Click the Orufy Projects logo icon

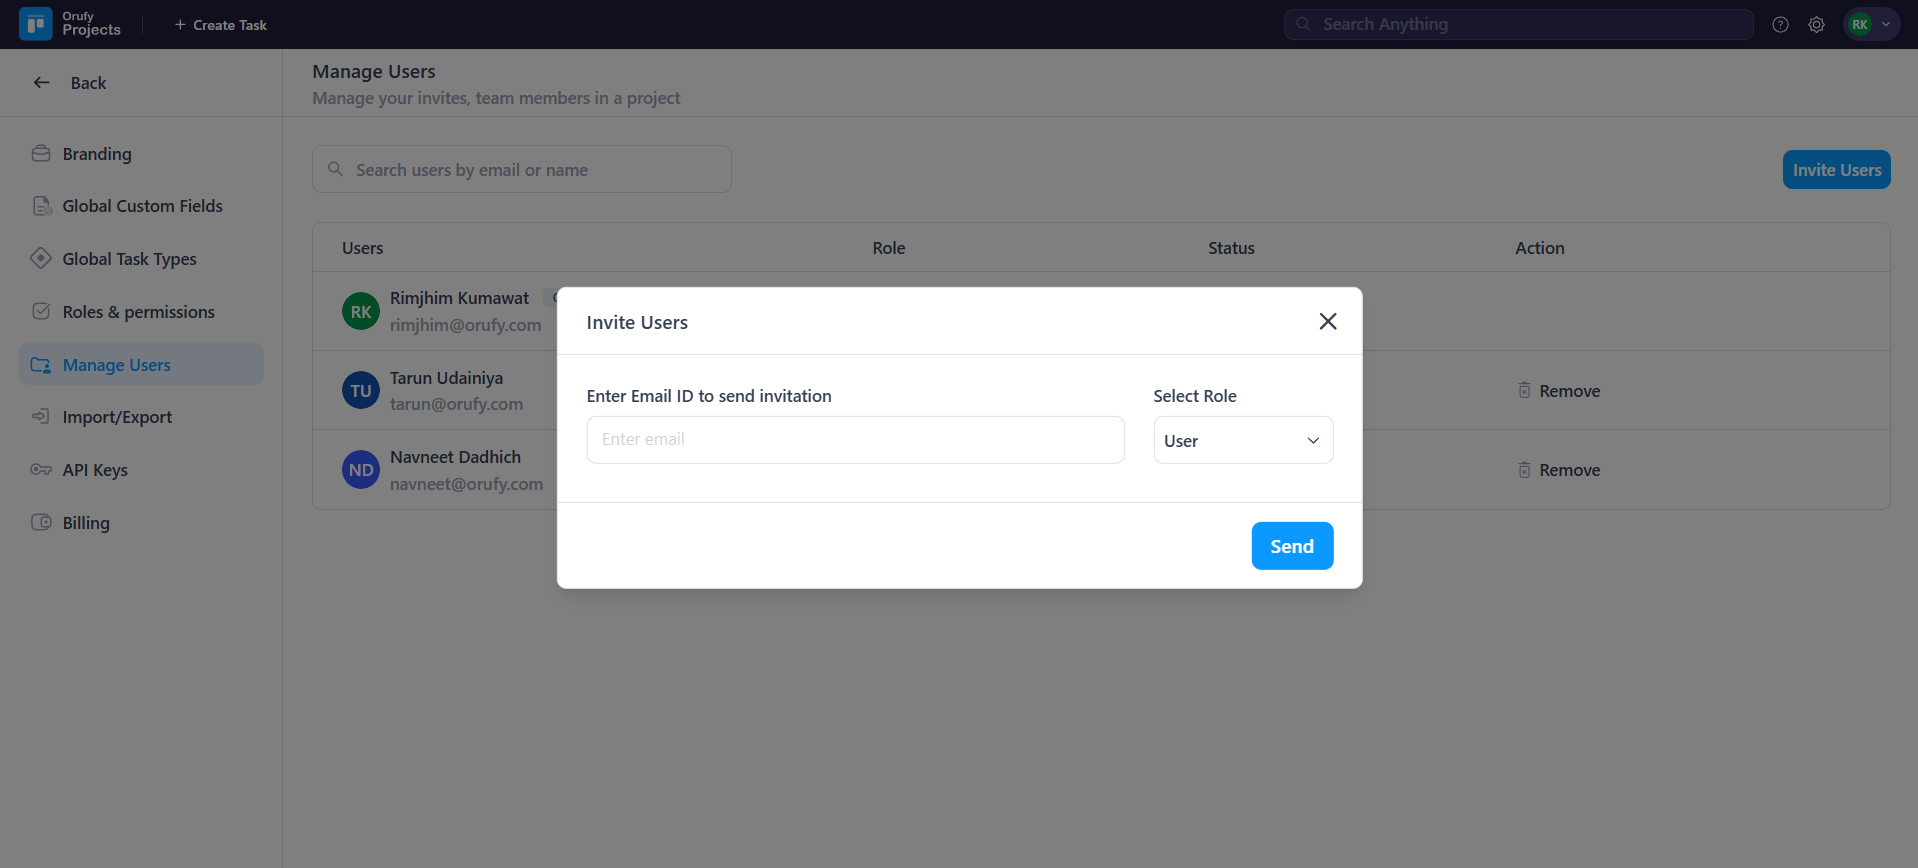click(x=36, y=24)
